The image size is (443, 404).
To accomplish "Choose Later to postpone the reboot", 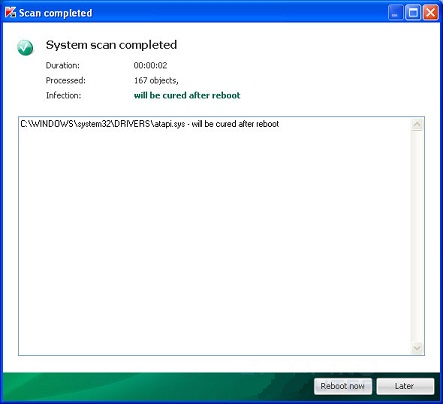I will (405, 386).
